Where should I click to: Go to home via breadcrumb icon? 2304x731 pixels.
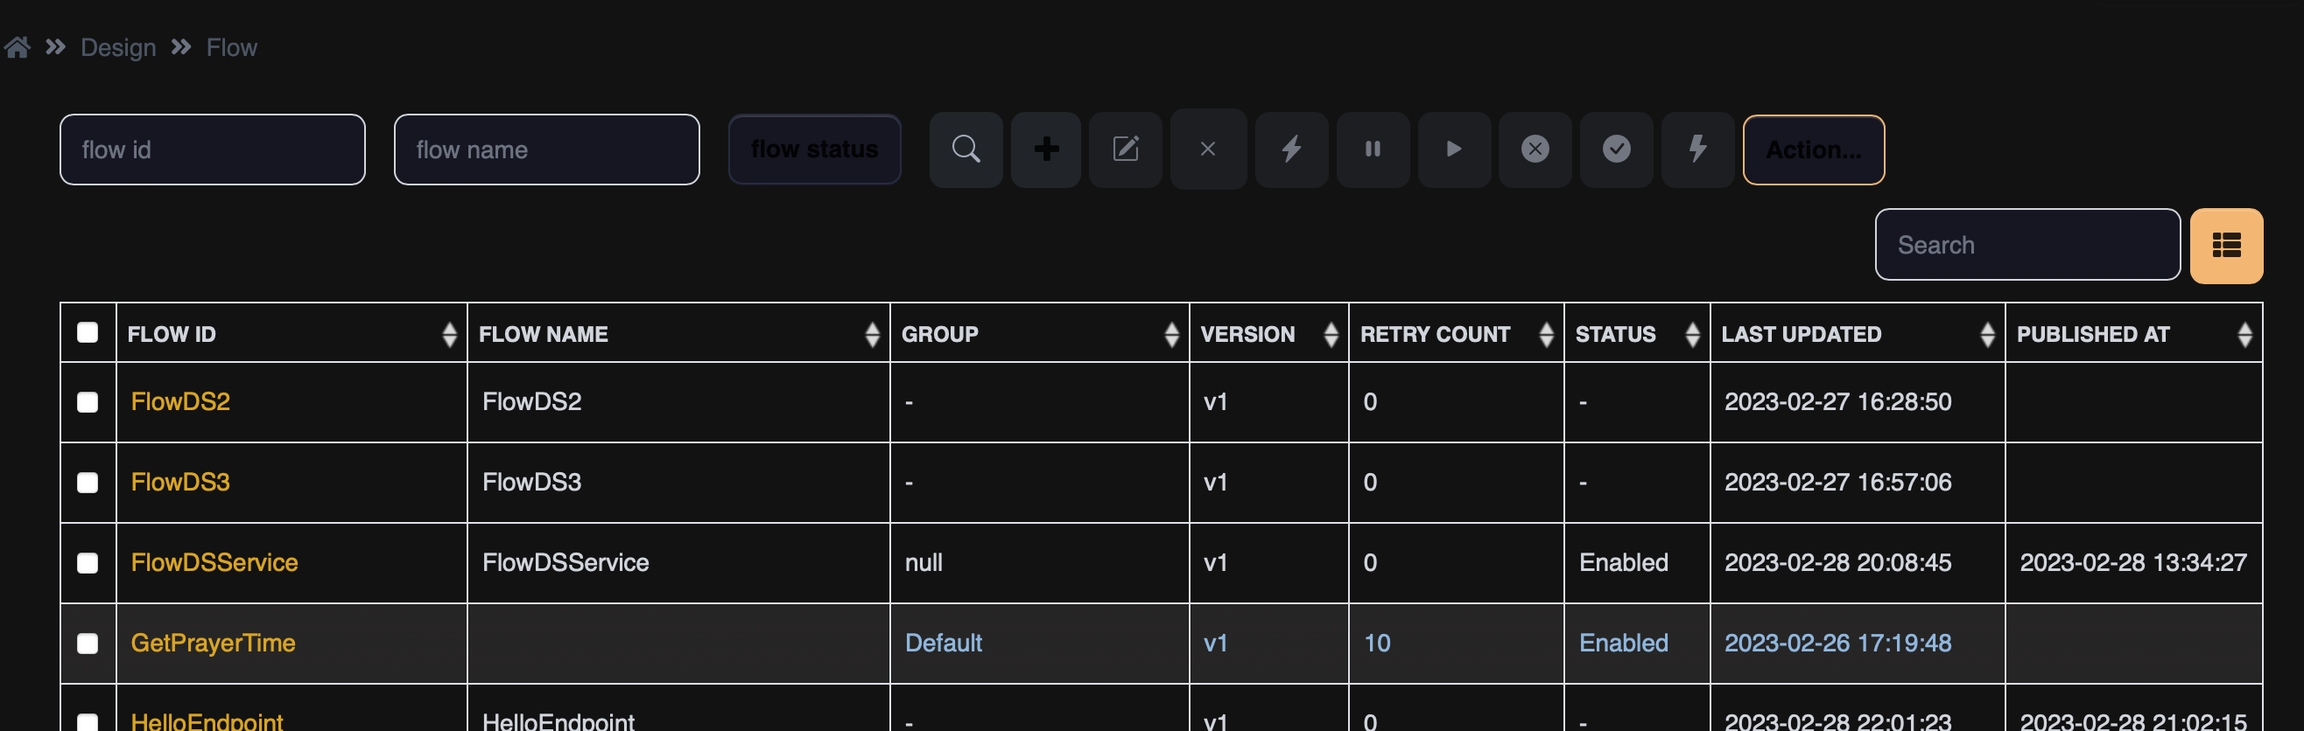pos(17,47)
